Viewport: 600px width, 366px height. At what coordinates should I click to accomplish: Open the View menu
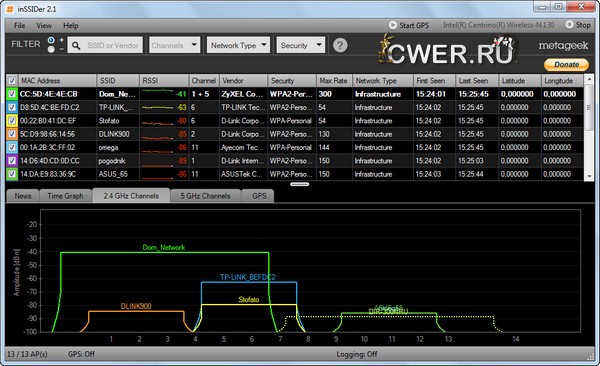(44, 26)
